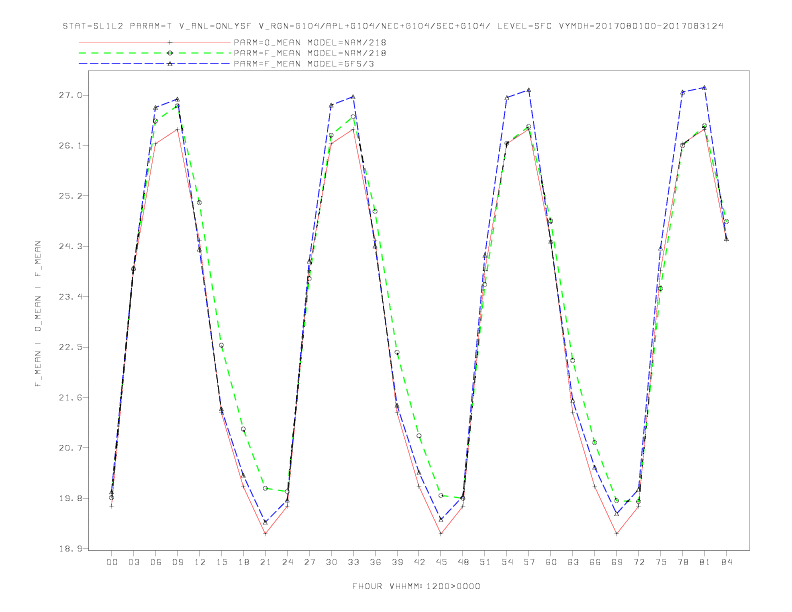
Task: Click x-axis forecast hour label 12
Action: pos(200,562)
